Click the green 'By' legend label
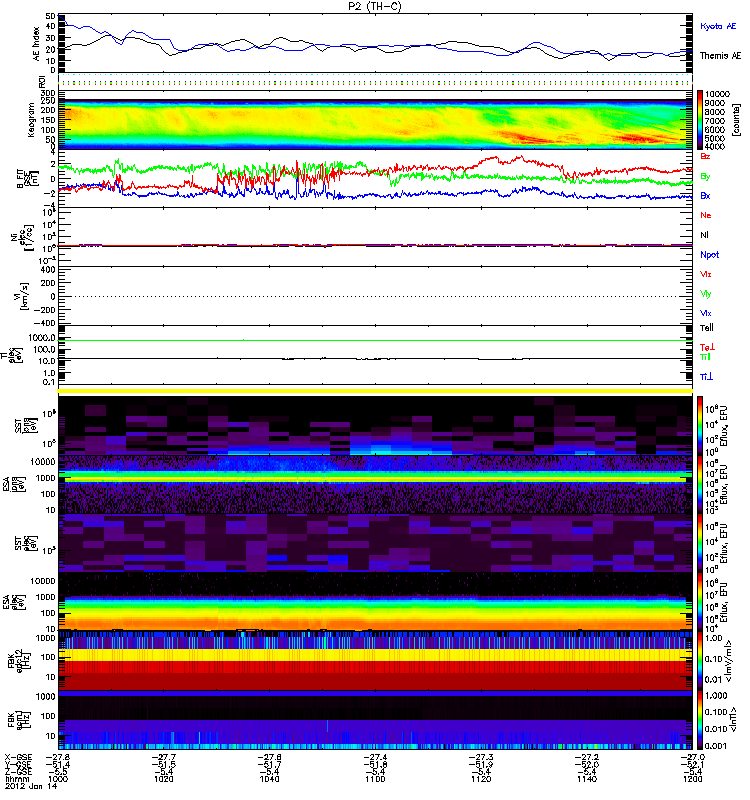 [705, 177]
